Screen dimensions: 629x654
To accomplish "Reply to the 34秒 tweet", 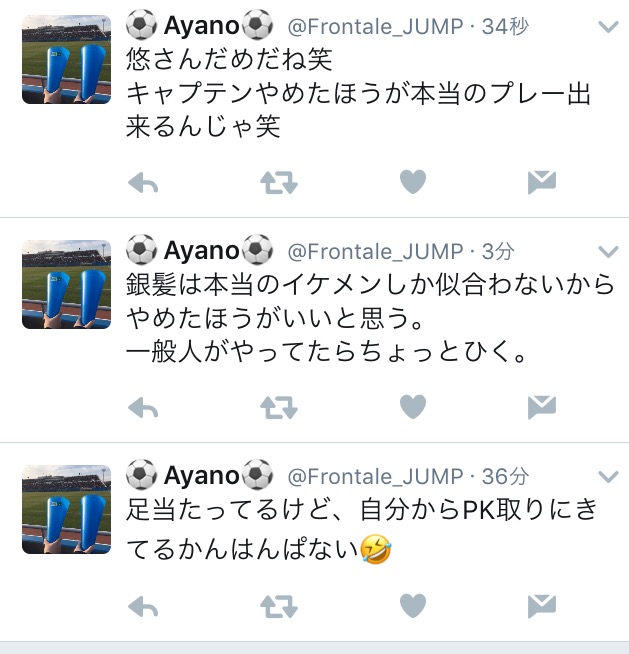I will [143, 183].
